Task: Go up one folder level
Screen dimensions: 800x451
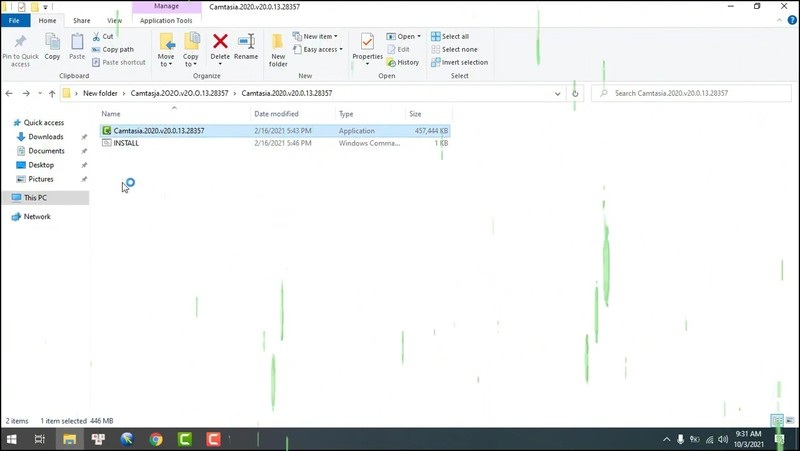Action: [52, 93]
